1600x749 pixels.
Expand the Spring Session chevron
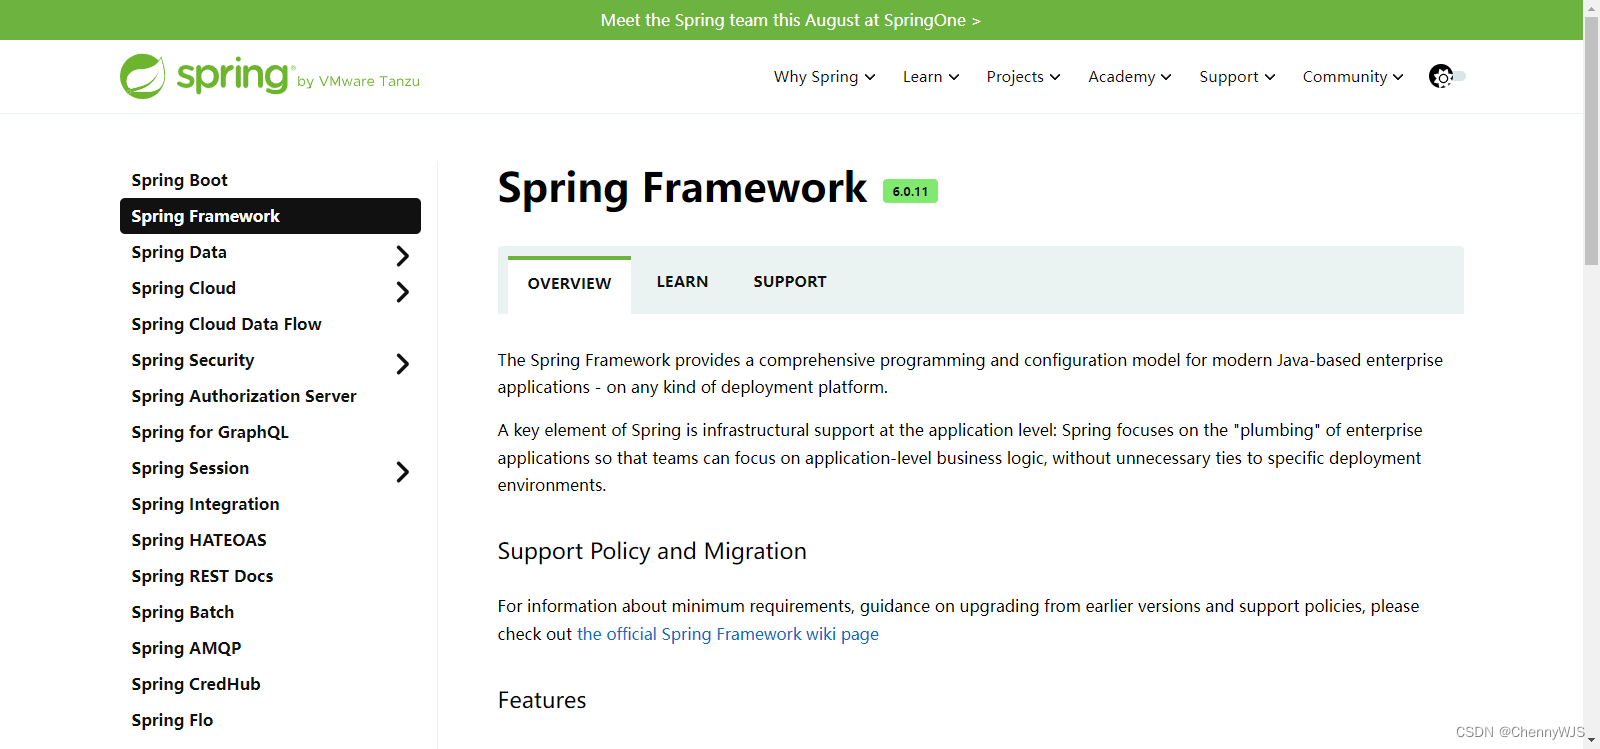[x=402, y=472]
